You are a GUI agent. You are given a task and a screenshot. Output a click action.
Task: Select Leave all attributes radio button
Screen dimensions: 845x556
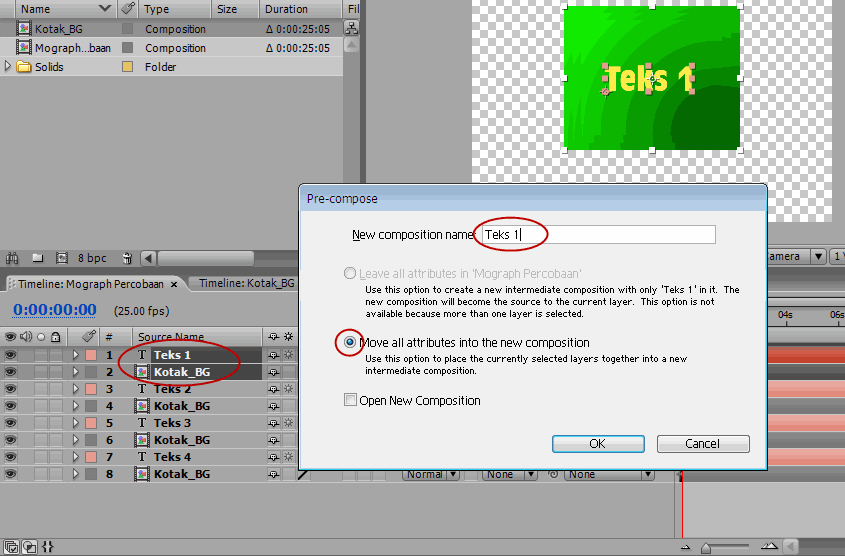350,273
